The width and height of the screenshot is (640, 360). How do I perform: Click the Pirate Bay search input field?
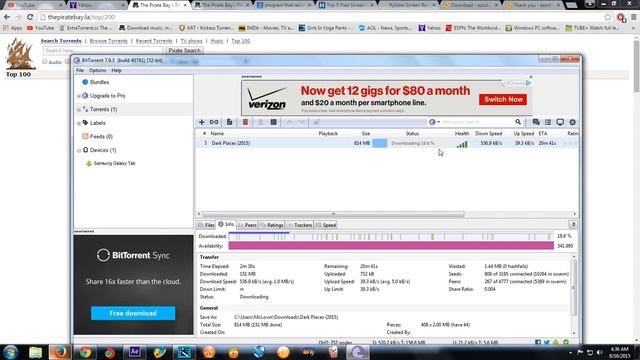pyautogui.click(x=103, y=51)
